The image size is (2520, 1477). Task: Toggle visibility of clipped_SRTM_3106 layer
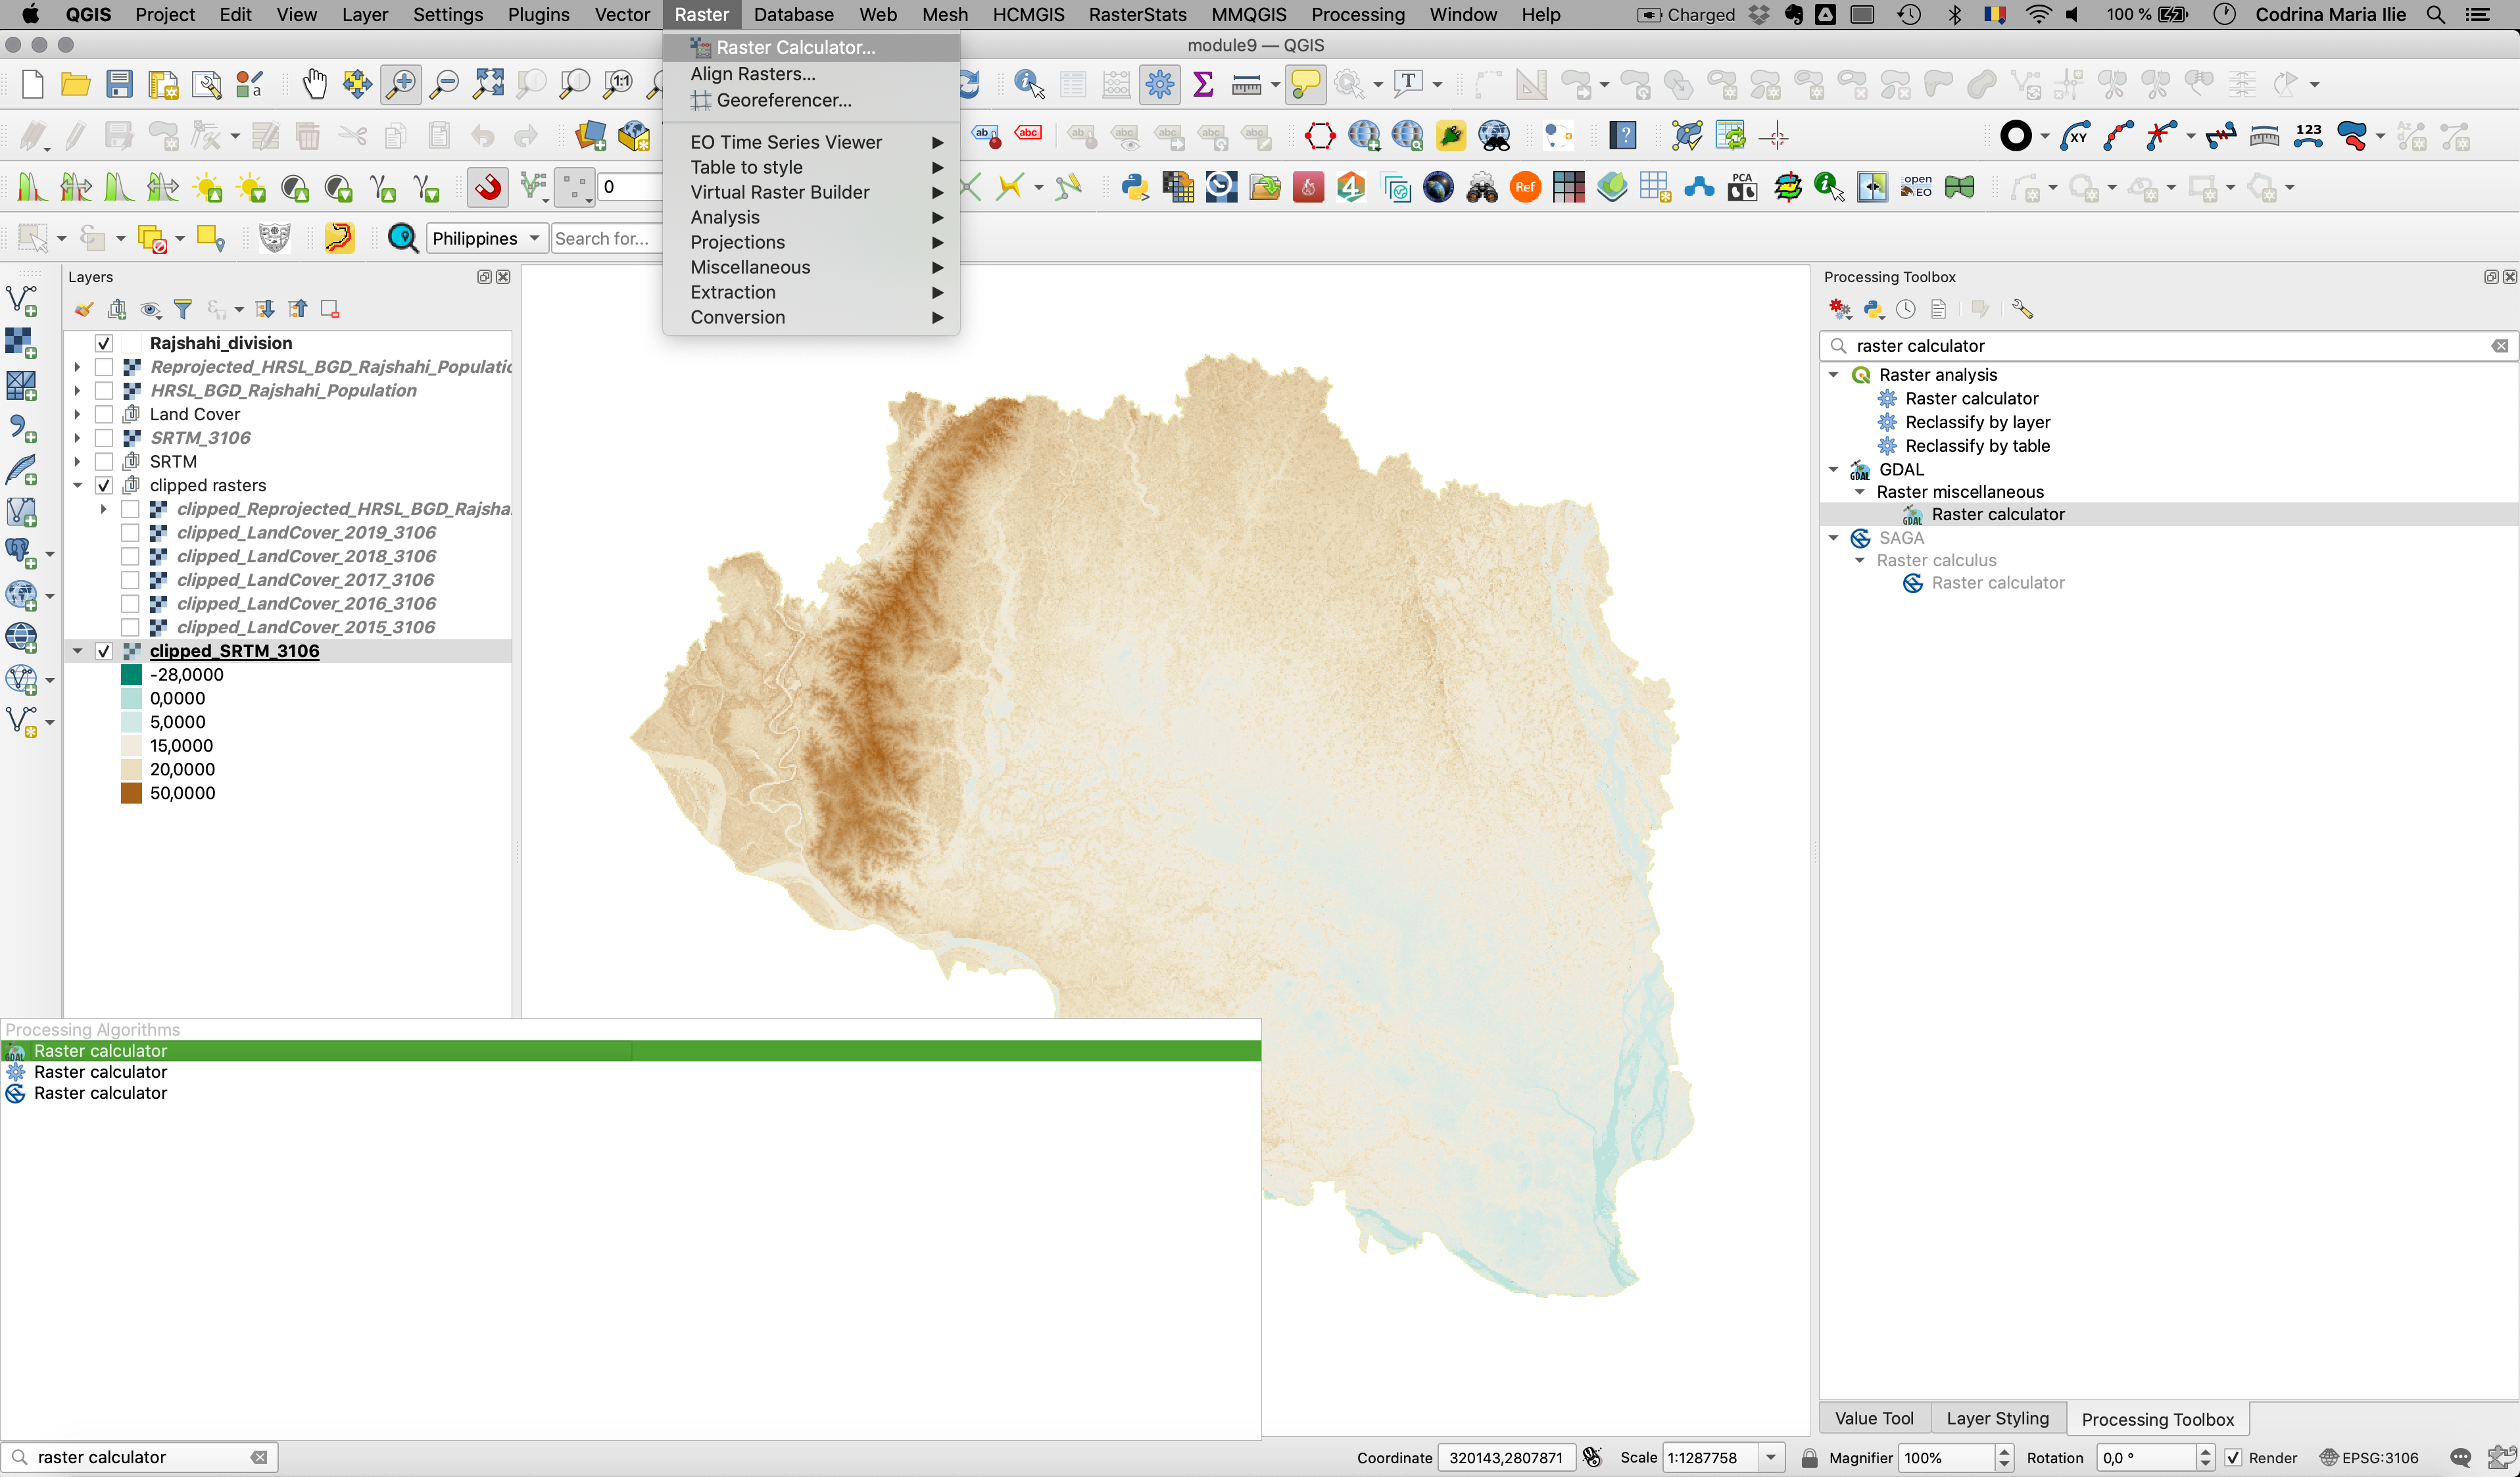pos(105,650)
